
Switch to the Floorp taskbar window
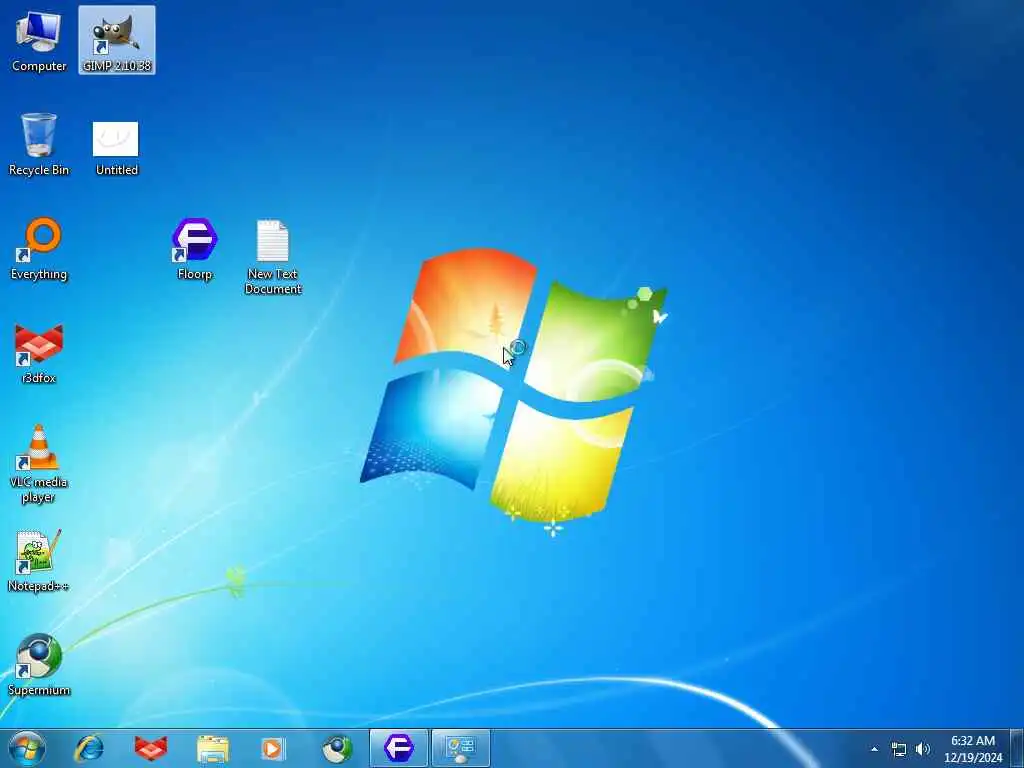pos(398,748)
